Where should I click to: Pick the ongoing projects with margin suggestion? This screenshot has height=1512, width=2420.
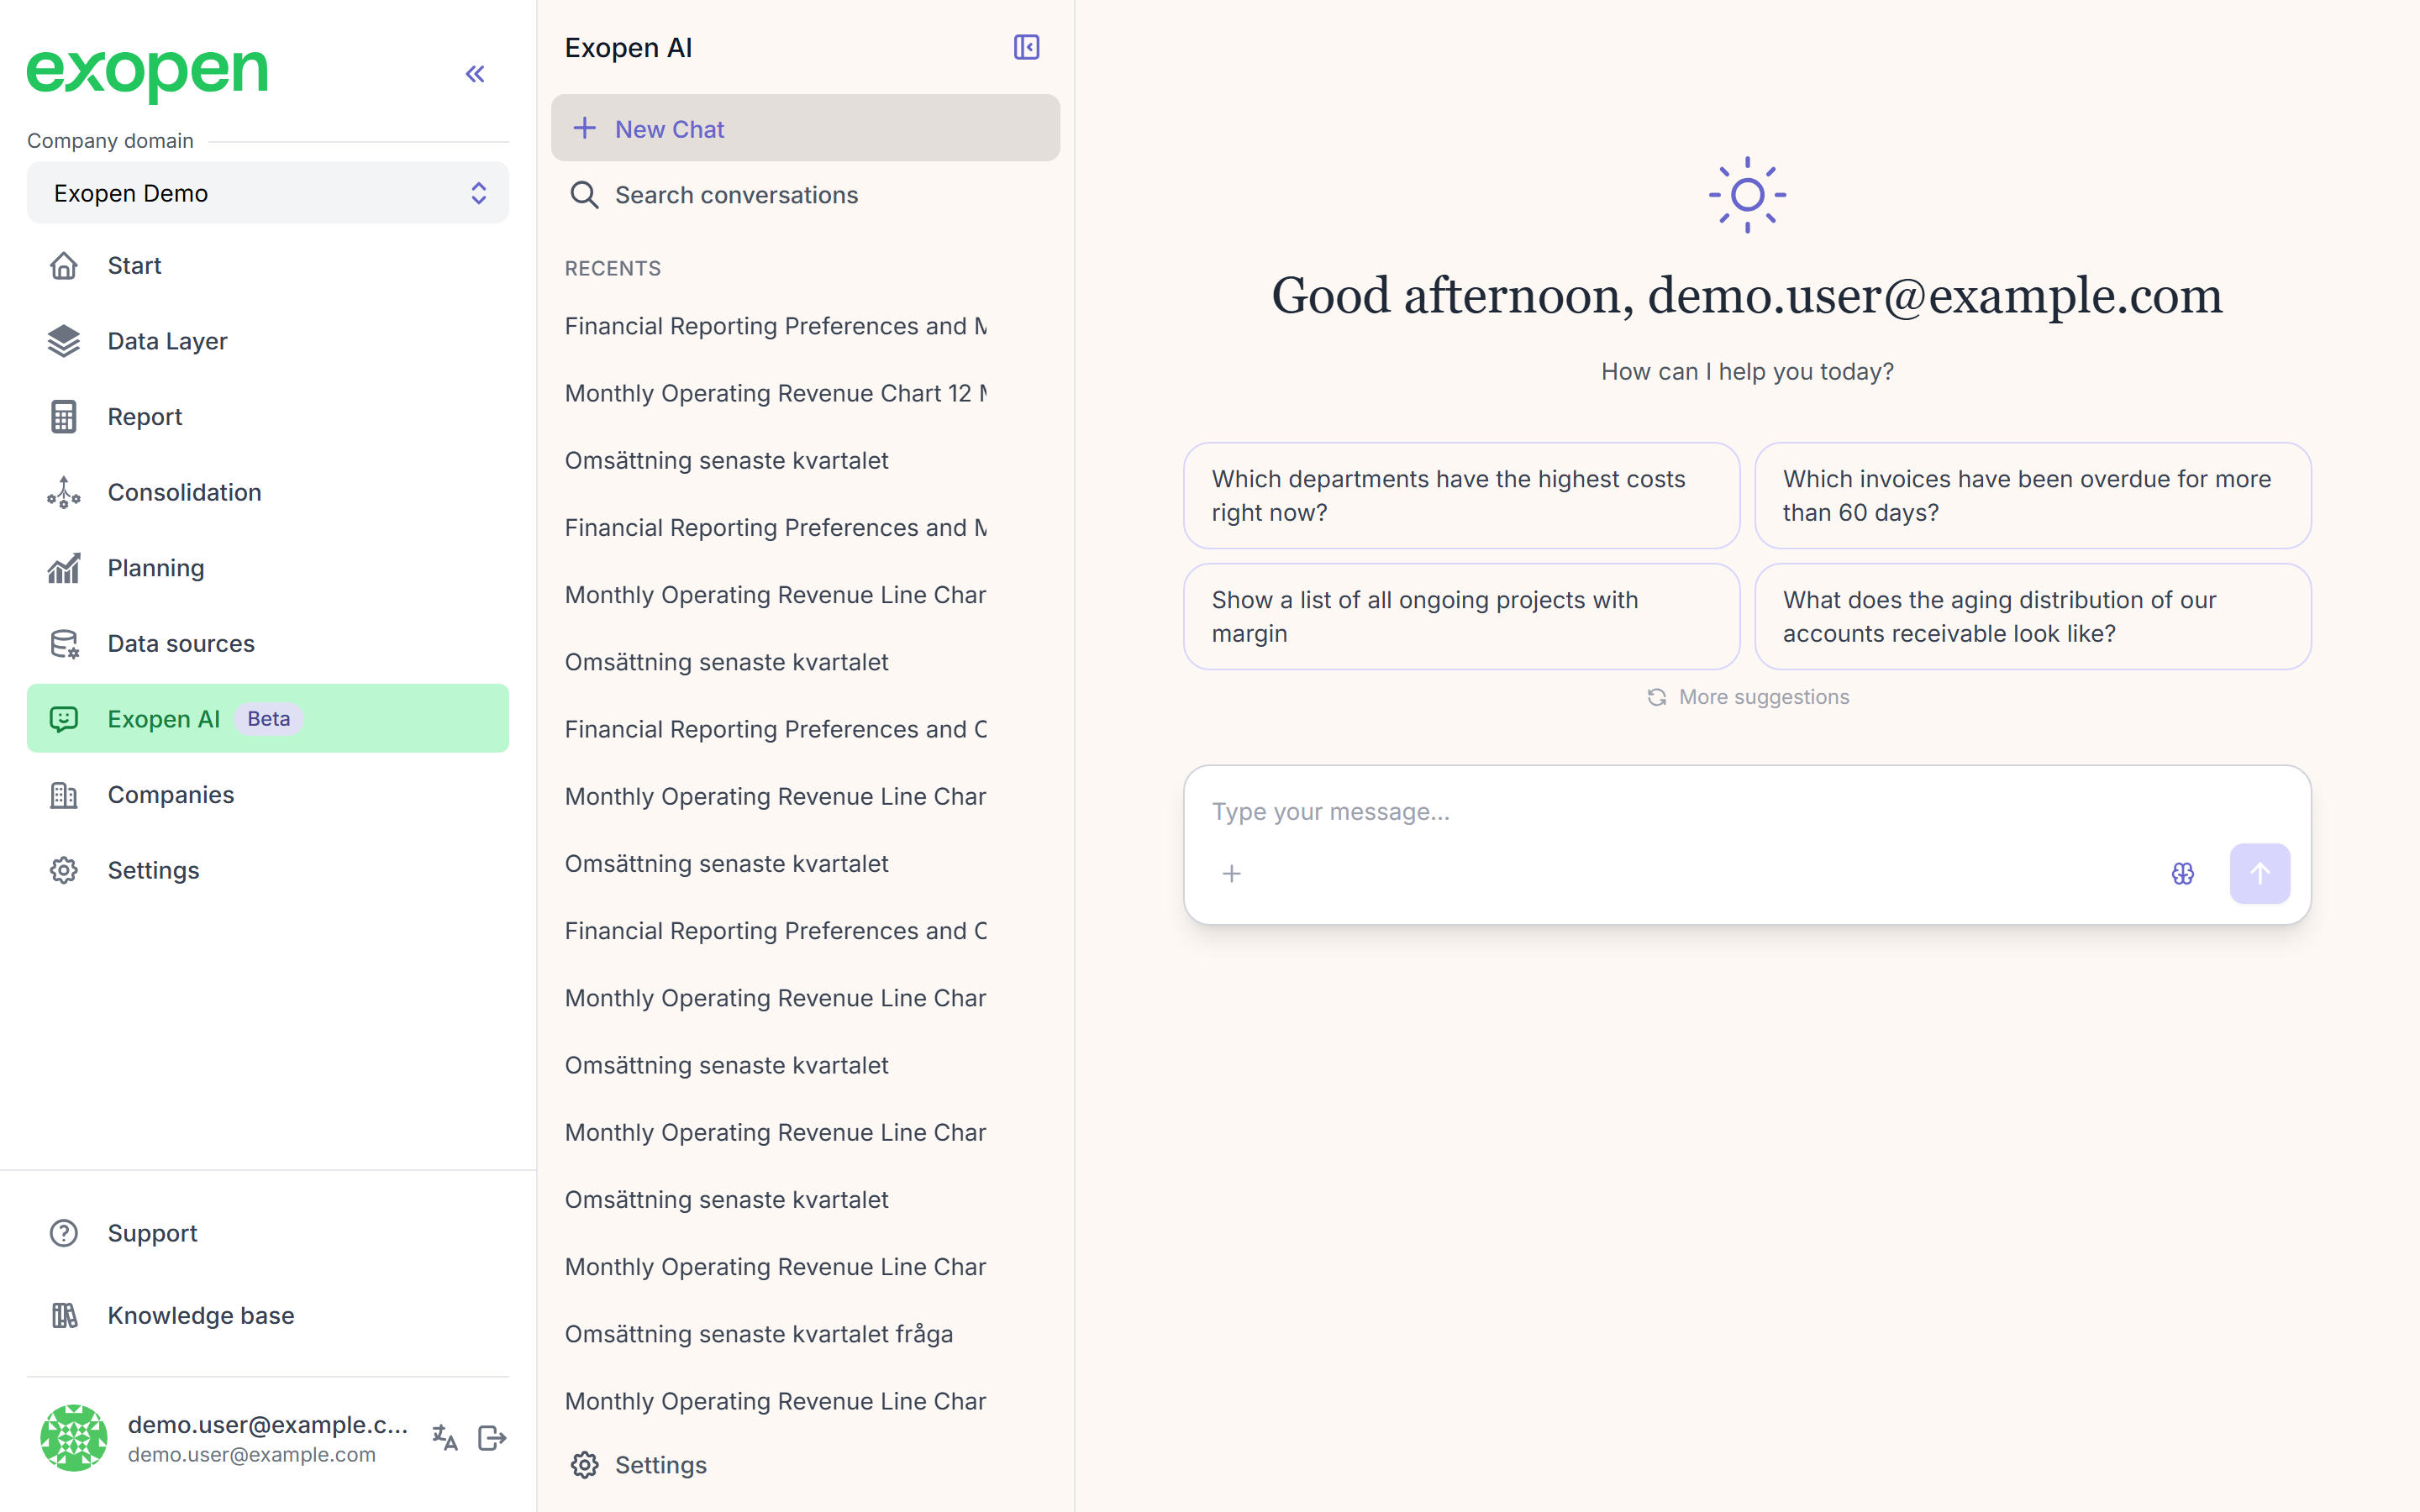point(1461,617)
